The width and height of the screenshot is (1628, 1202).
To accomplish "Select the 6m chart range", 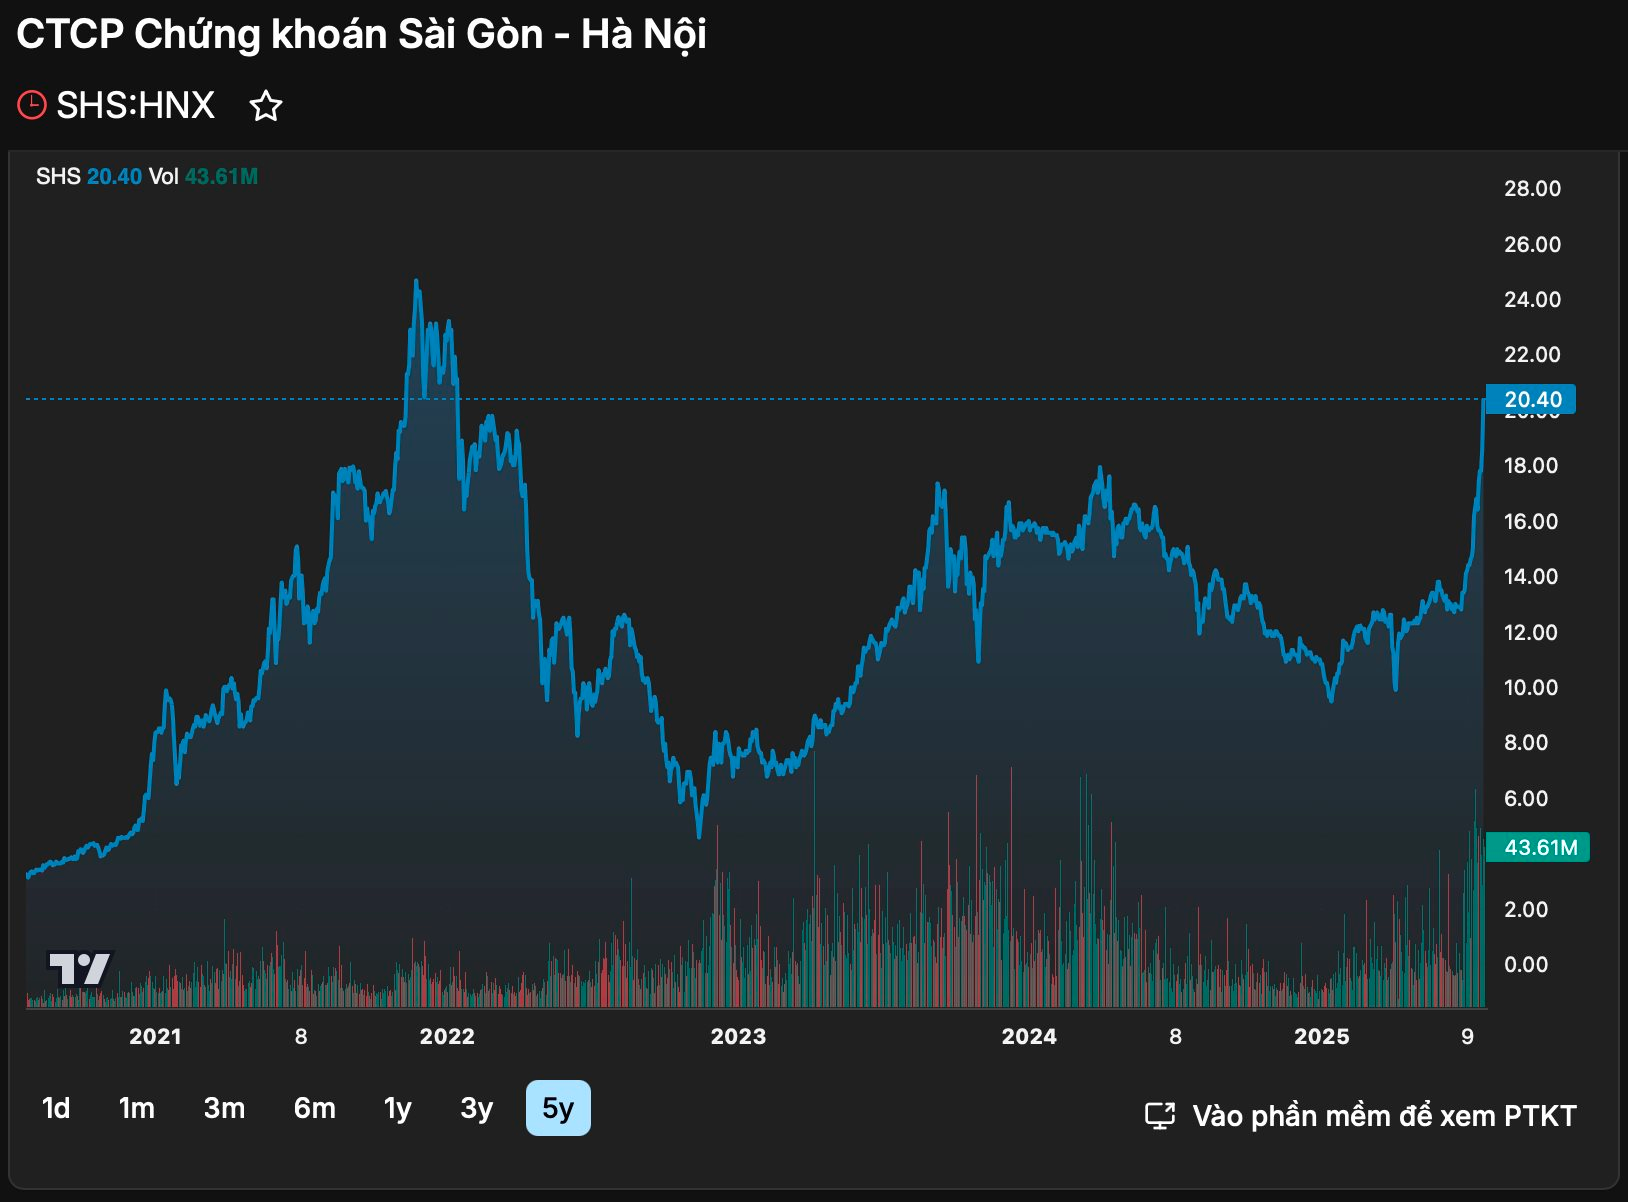I will pos(314,1108).
